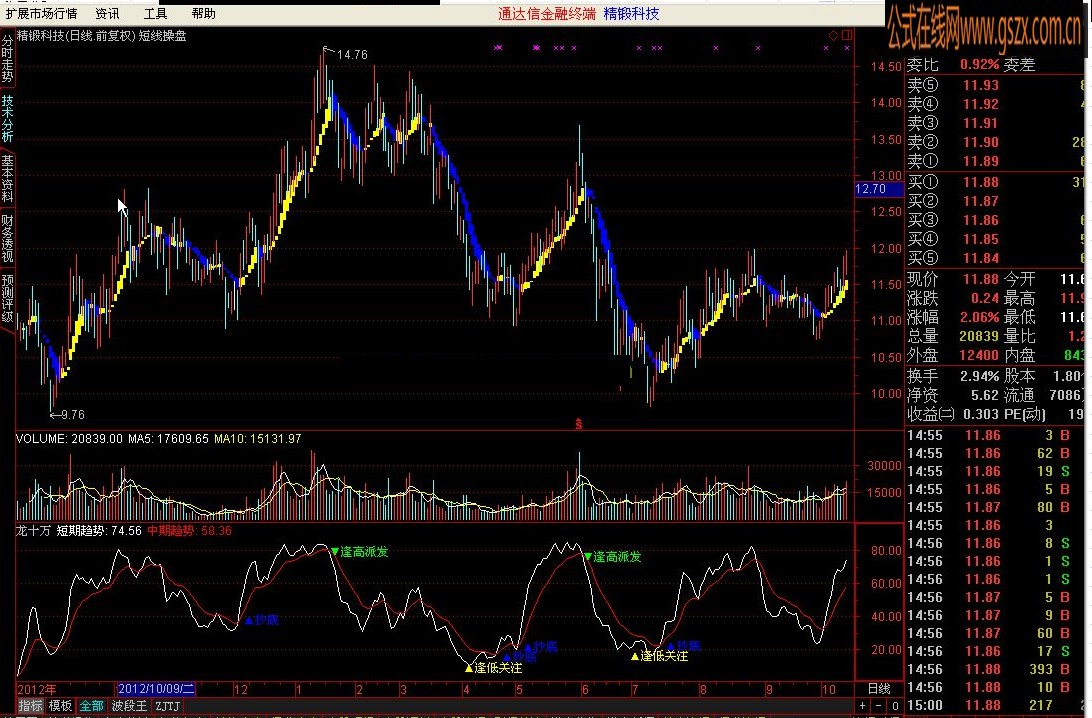Click the plus zoom button beside the tabs

(x=863, y=706)
